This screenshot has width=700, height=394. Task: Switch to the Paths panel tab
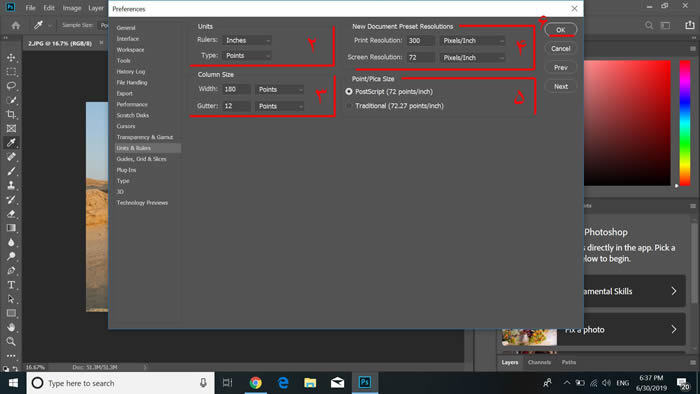(569, 362)
